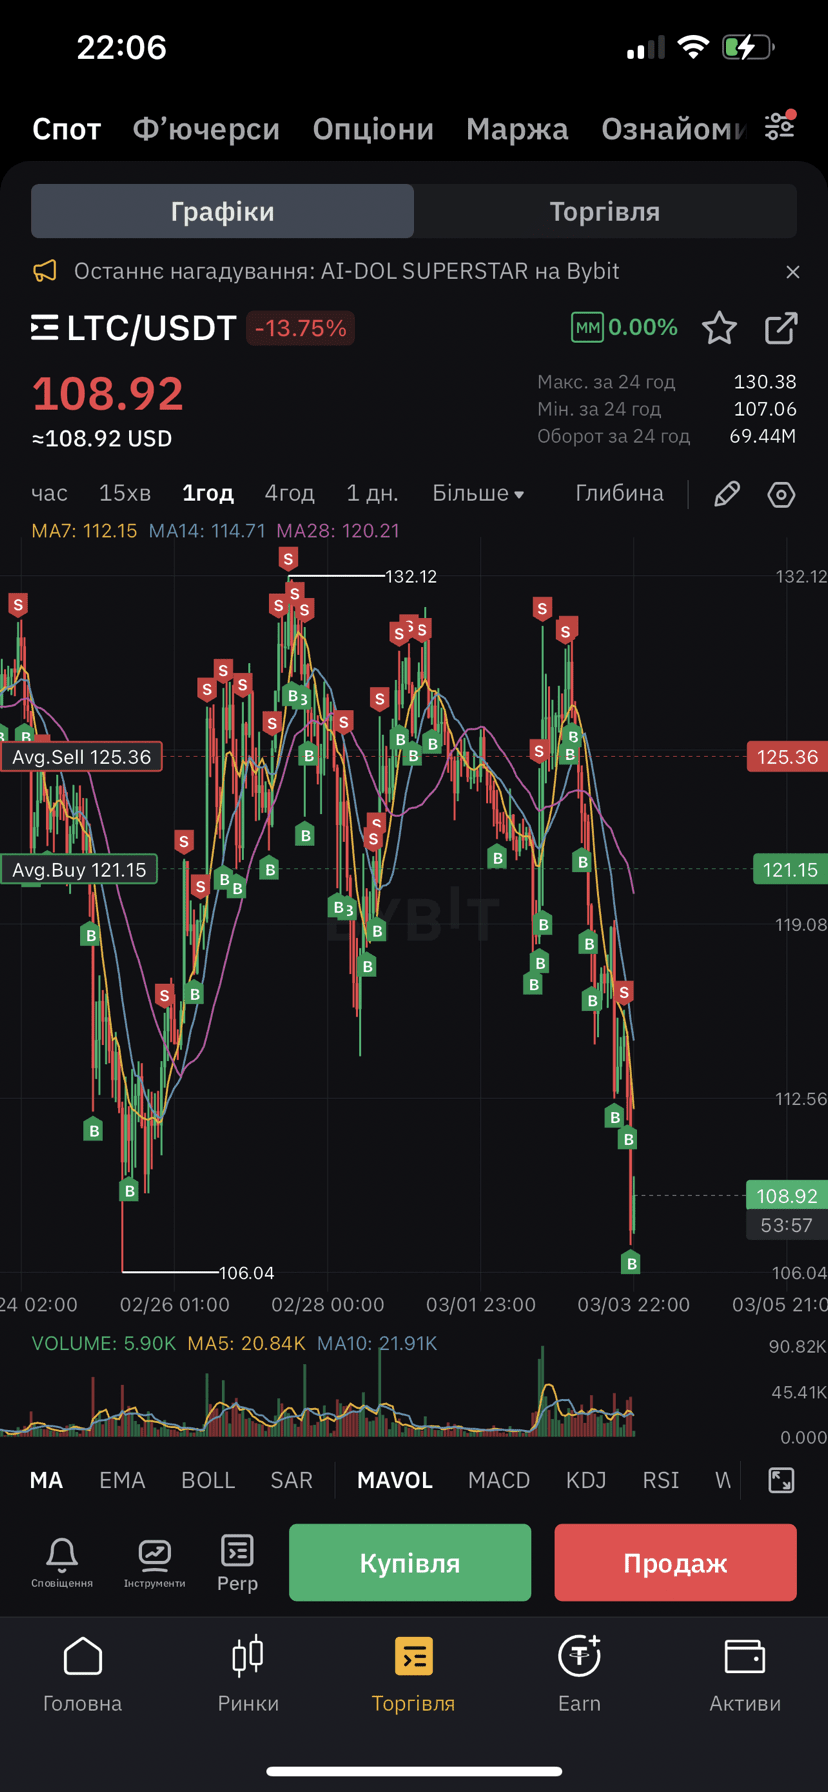Dismiss the AI-DOL SUPERSTAR announcement banner
Image resolution: width=828 pixels, height=1792 pixels.
point(793,272)
